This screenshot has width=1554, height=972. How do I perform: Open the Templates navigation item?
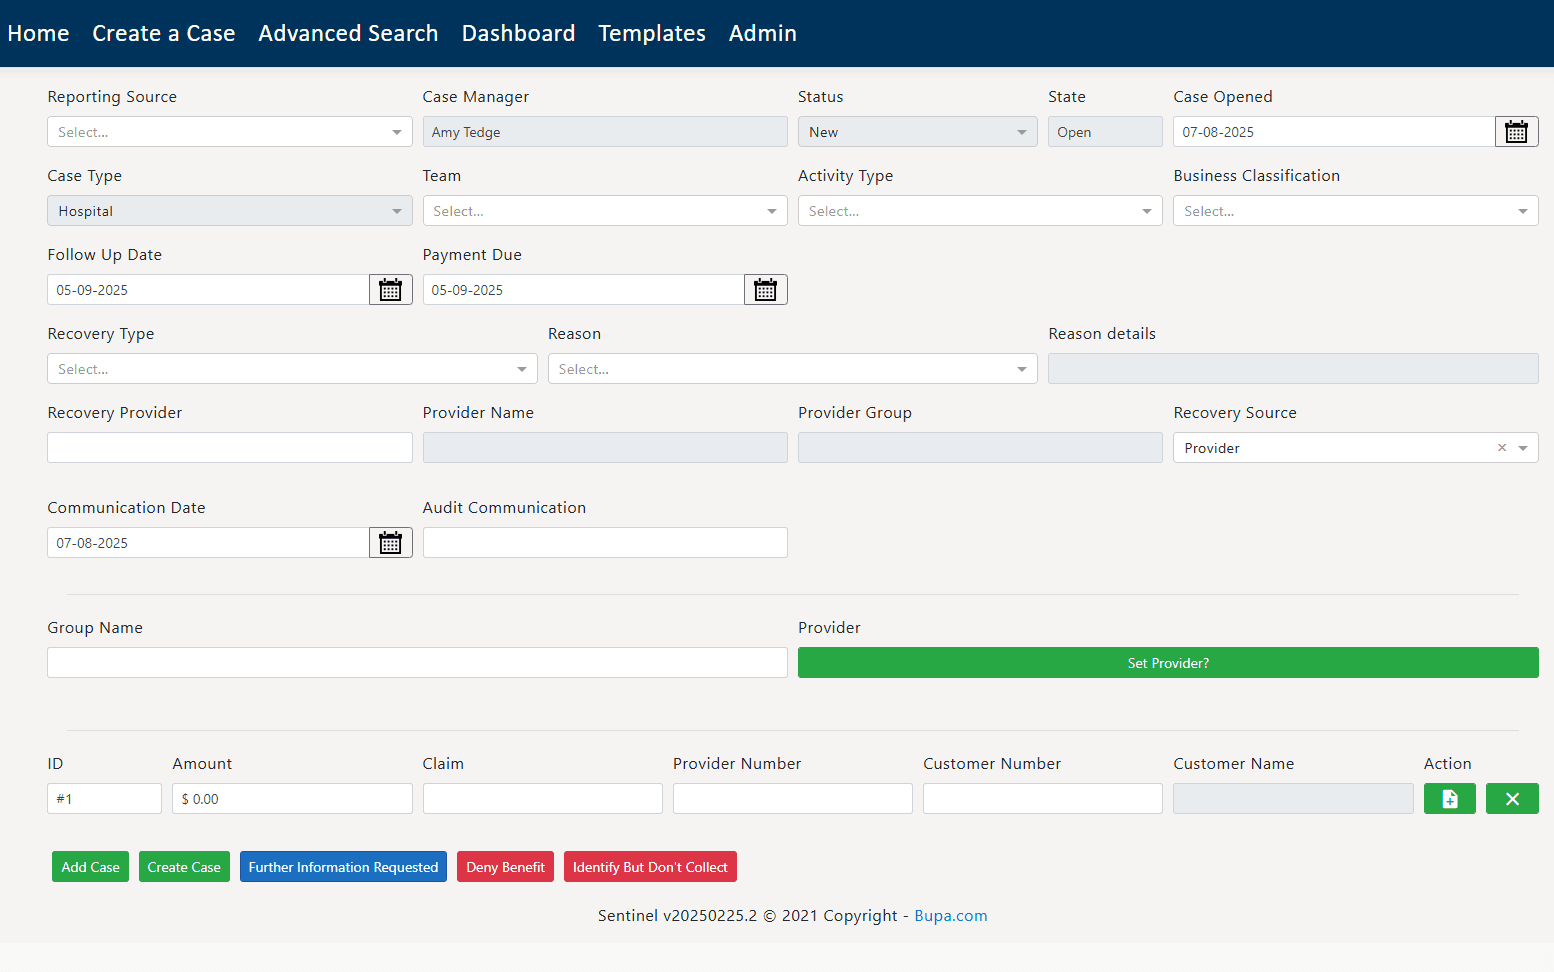652,33
